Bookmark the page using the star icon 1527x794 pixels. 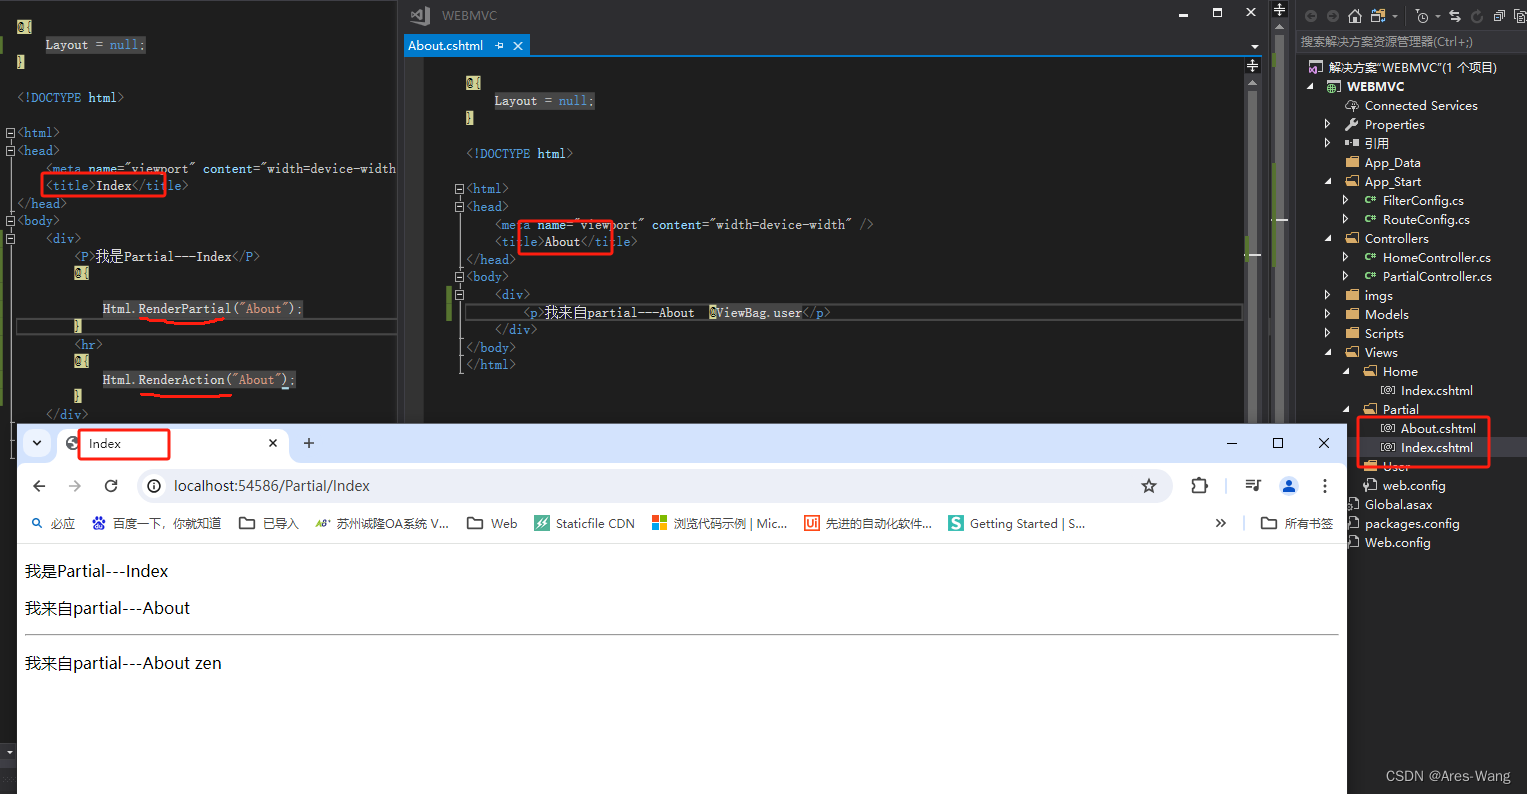pos(1149,486)
